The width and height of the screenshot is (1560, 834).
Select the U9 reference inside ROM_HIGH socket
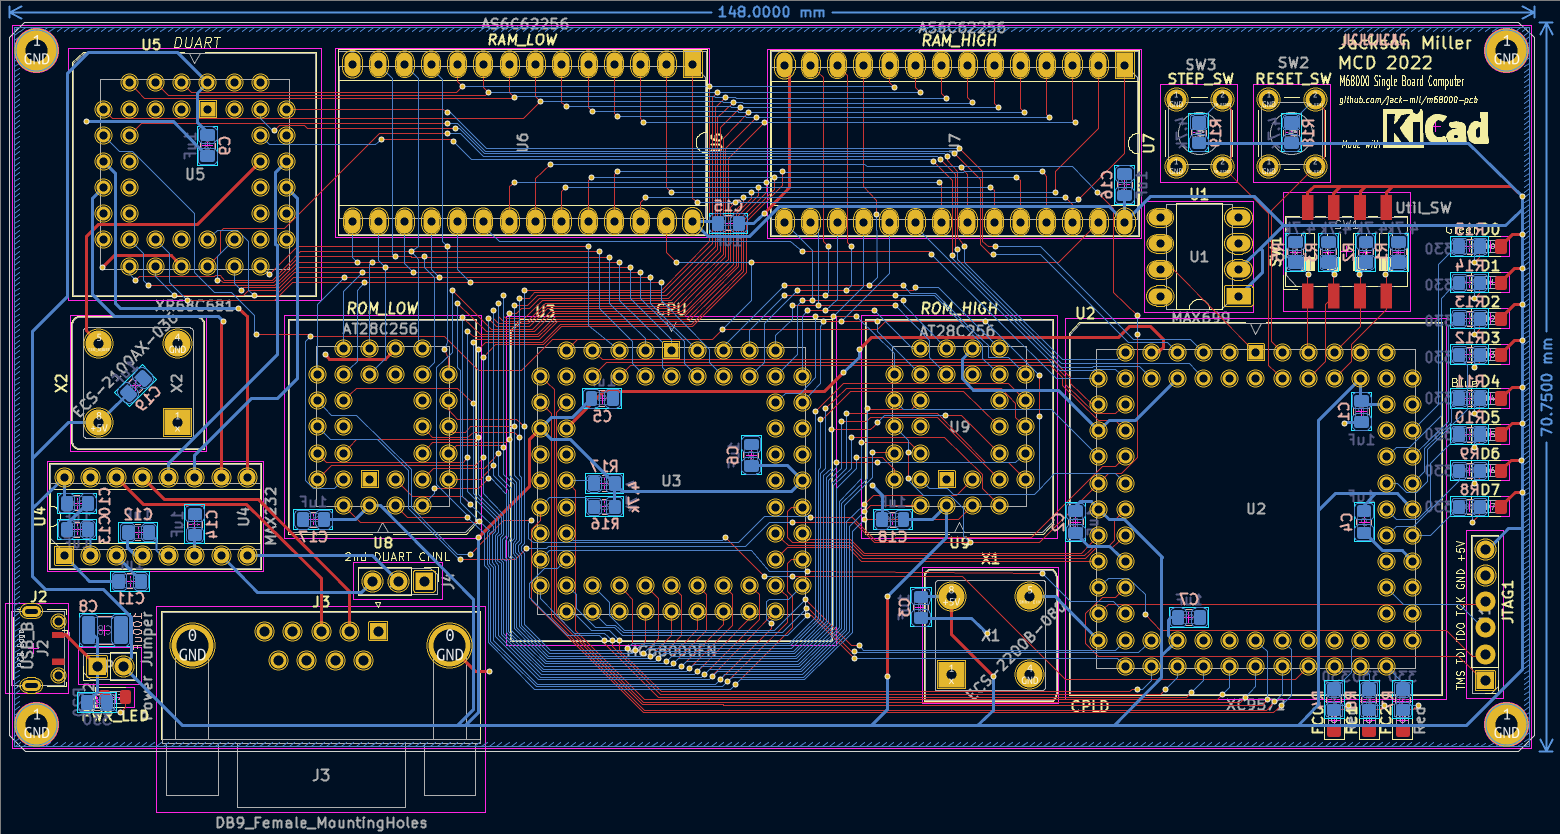[959, 427]
